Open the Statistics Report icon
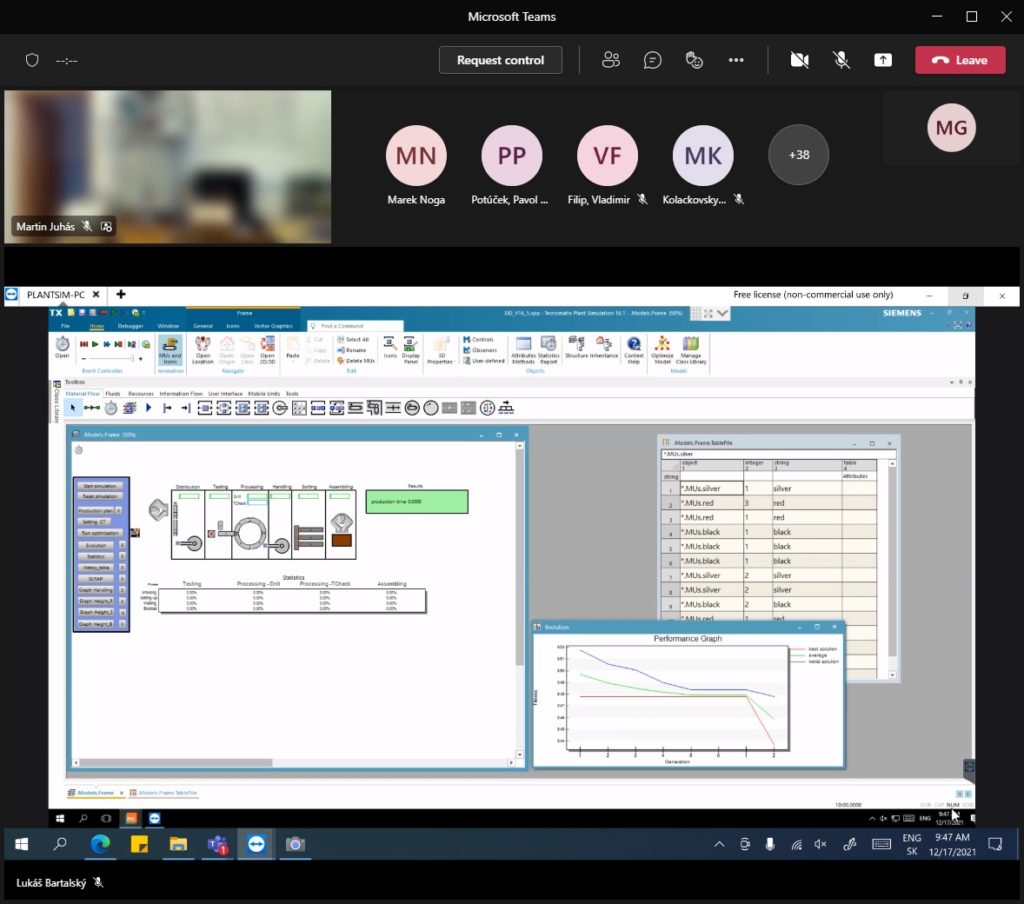Viewport: 1024px width, 904px height. point(549,349)
